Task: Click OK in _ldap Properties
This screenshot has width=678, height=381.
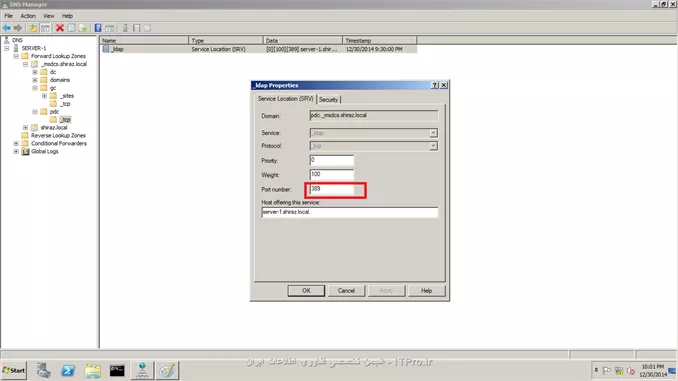Action: click(x=306, y=291)
